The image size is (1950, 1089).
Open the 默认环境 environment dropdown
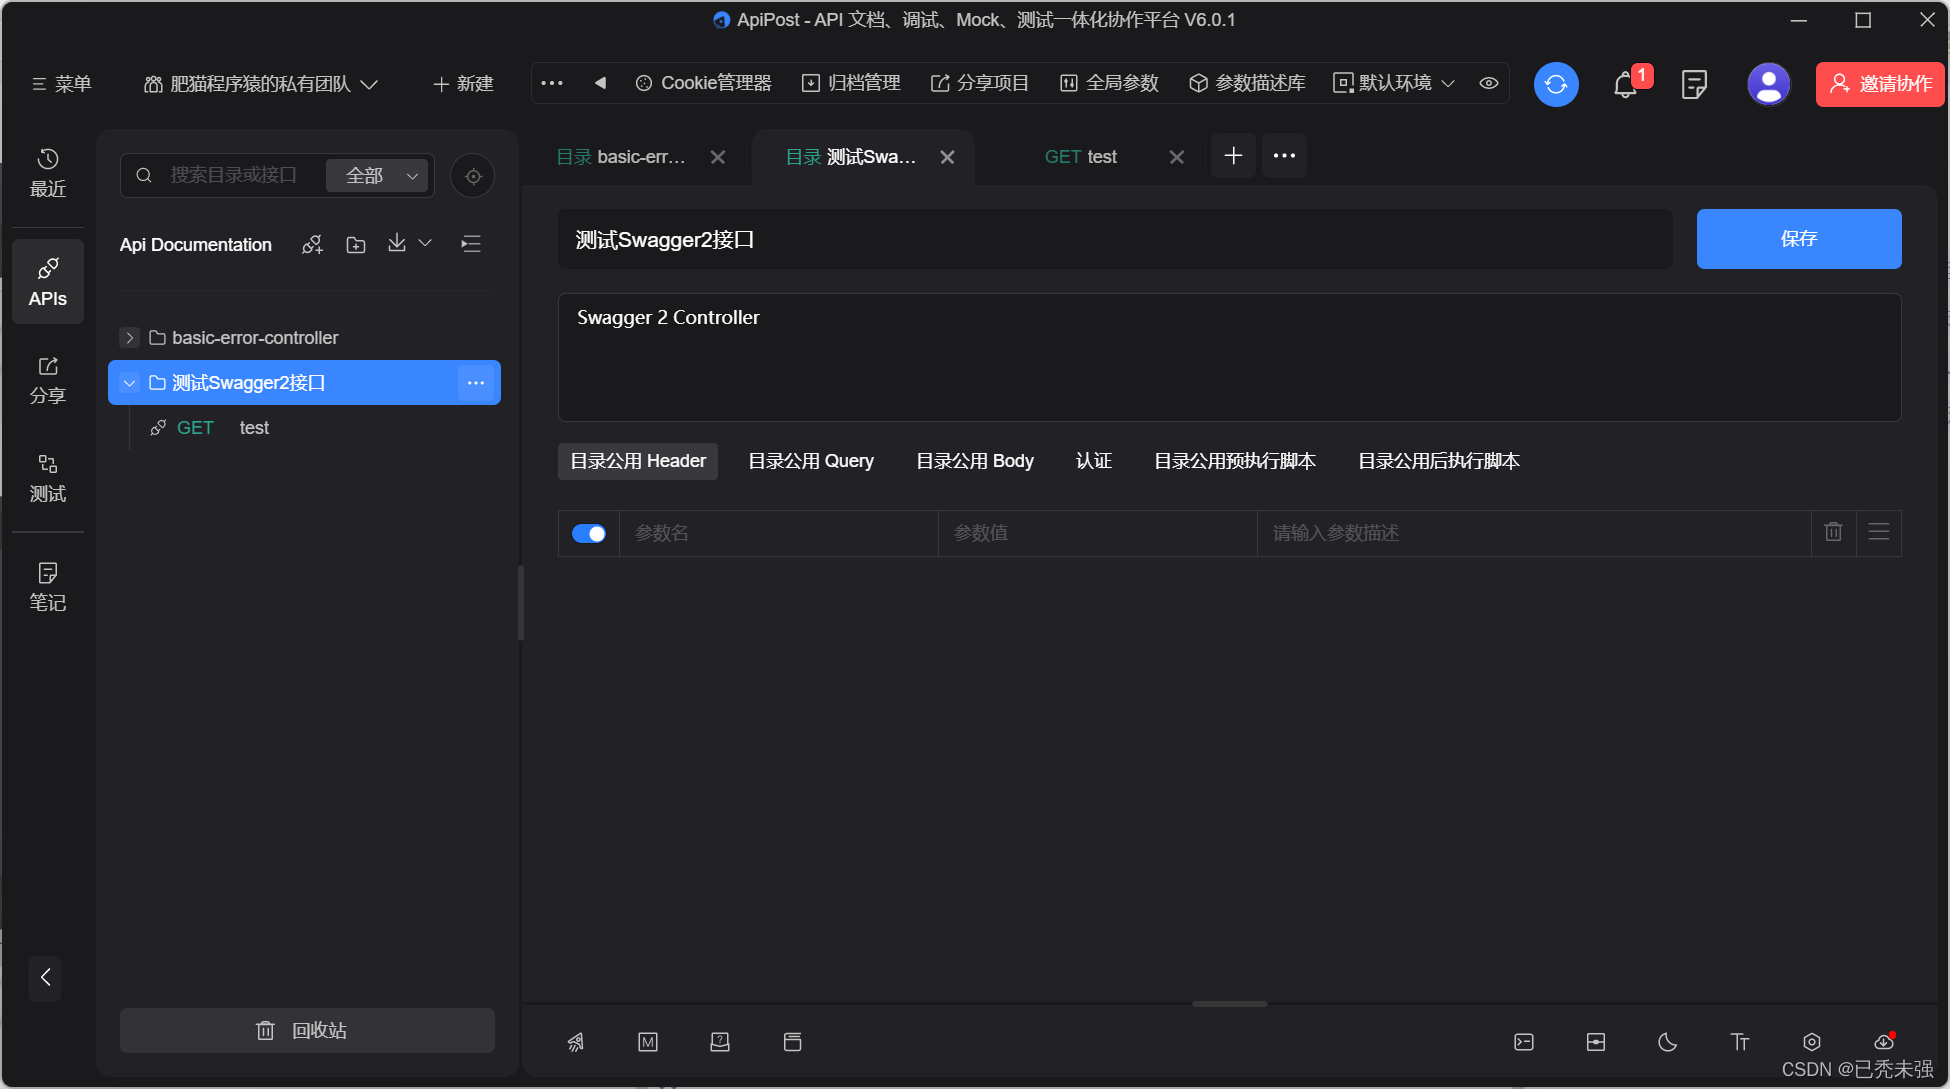pos(1394,83)
